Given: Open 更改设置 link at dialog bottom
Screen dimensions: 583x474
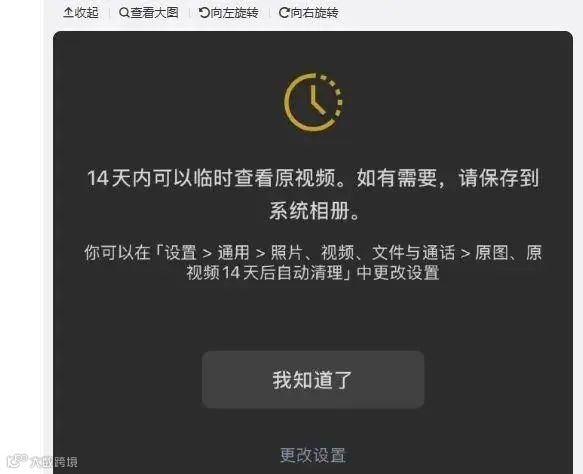Looking at the screenshot, I should tap(313, 455).
